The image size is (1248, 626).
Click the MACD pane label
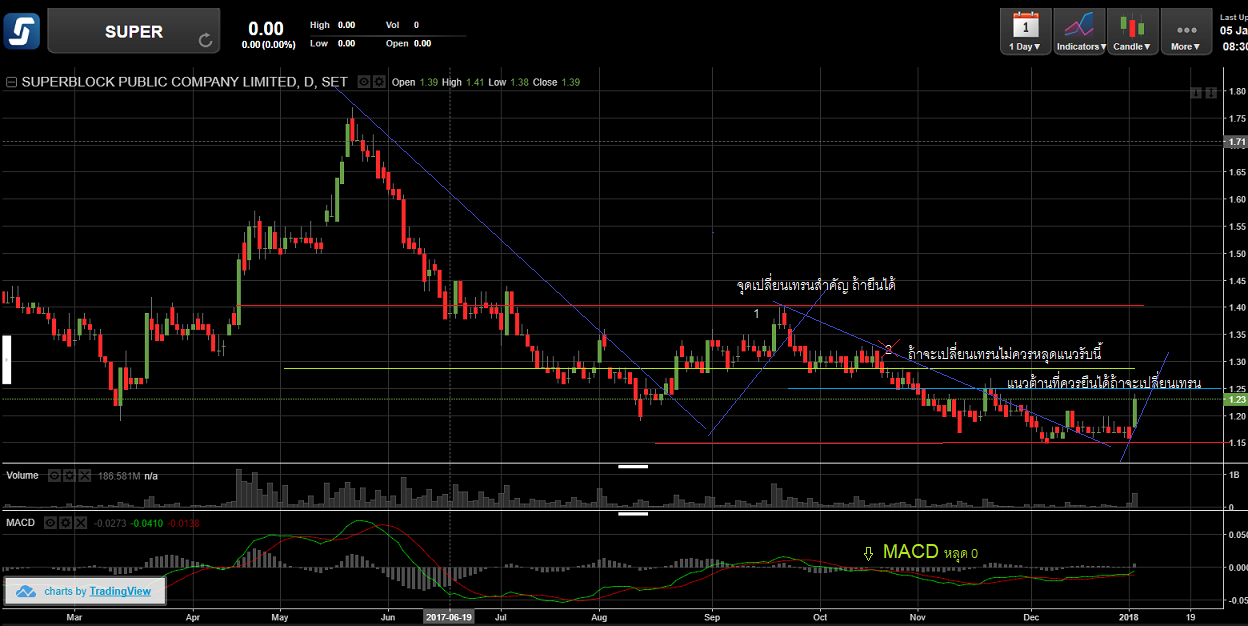[x=22, y=522]
